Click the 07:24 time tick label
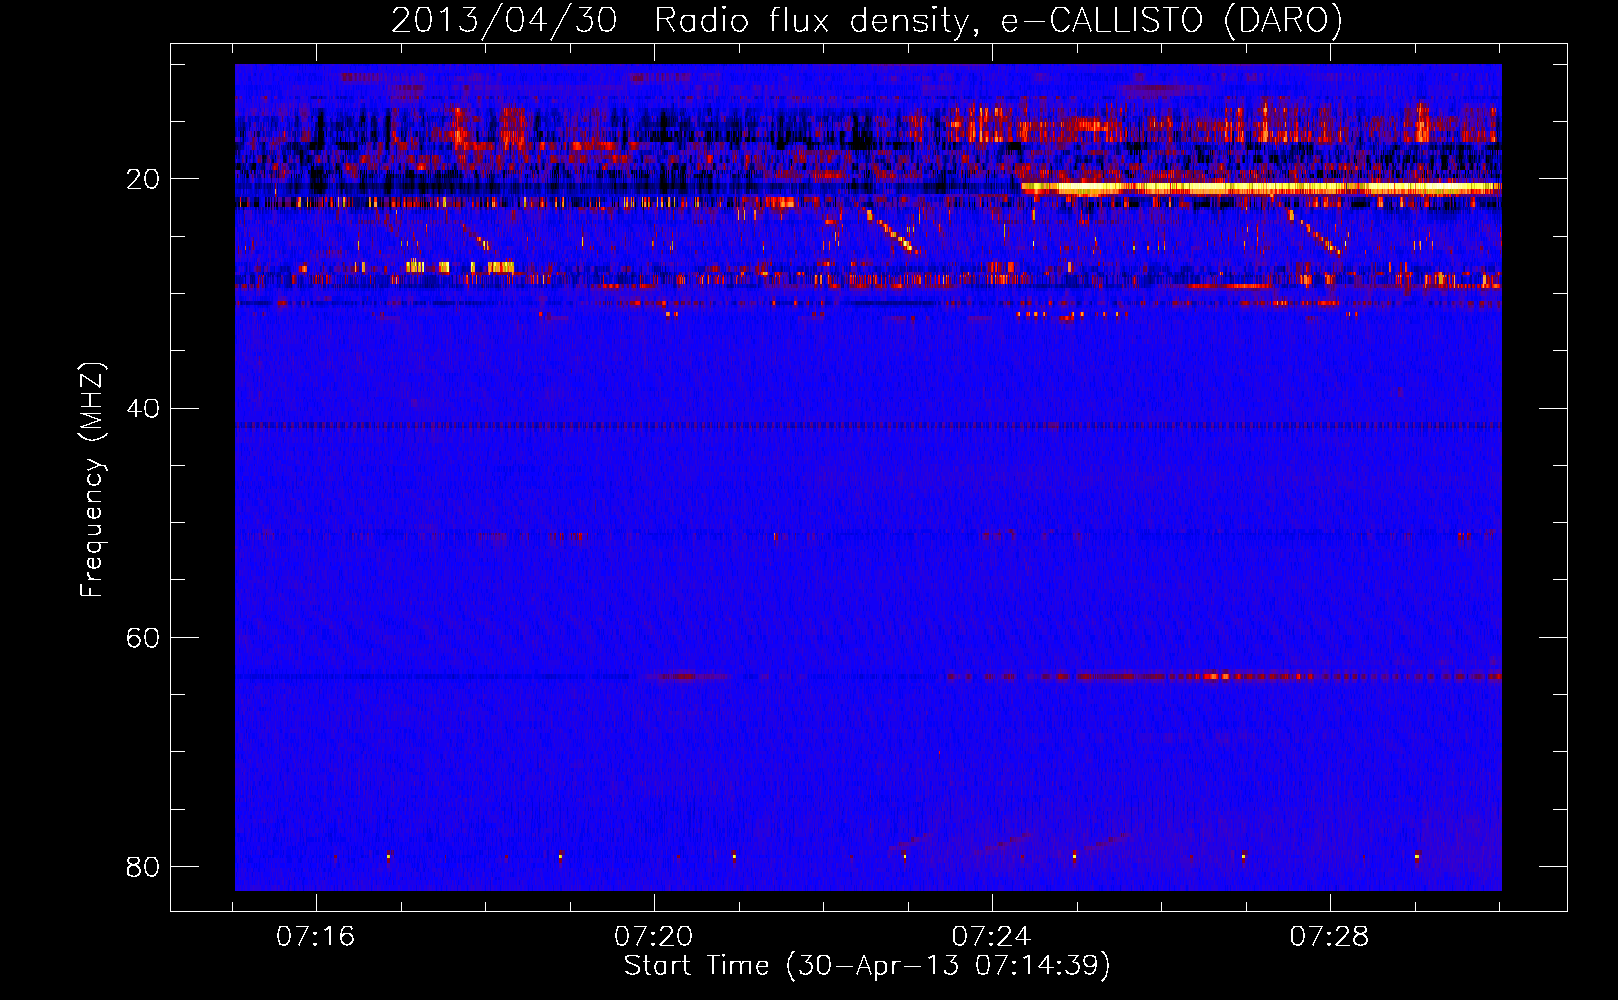Screen dimensions: 1618x1000 (991, 936)
